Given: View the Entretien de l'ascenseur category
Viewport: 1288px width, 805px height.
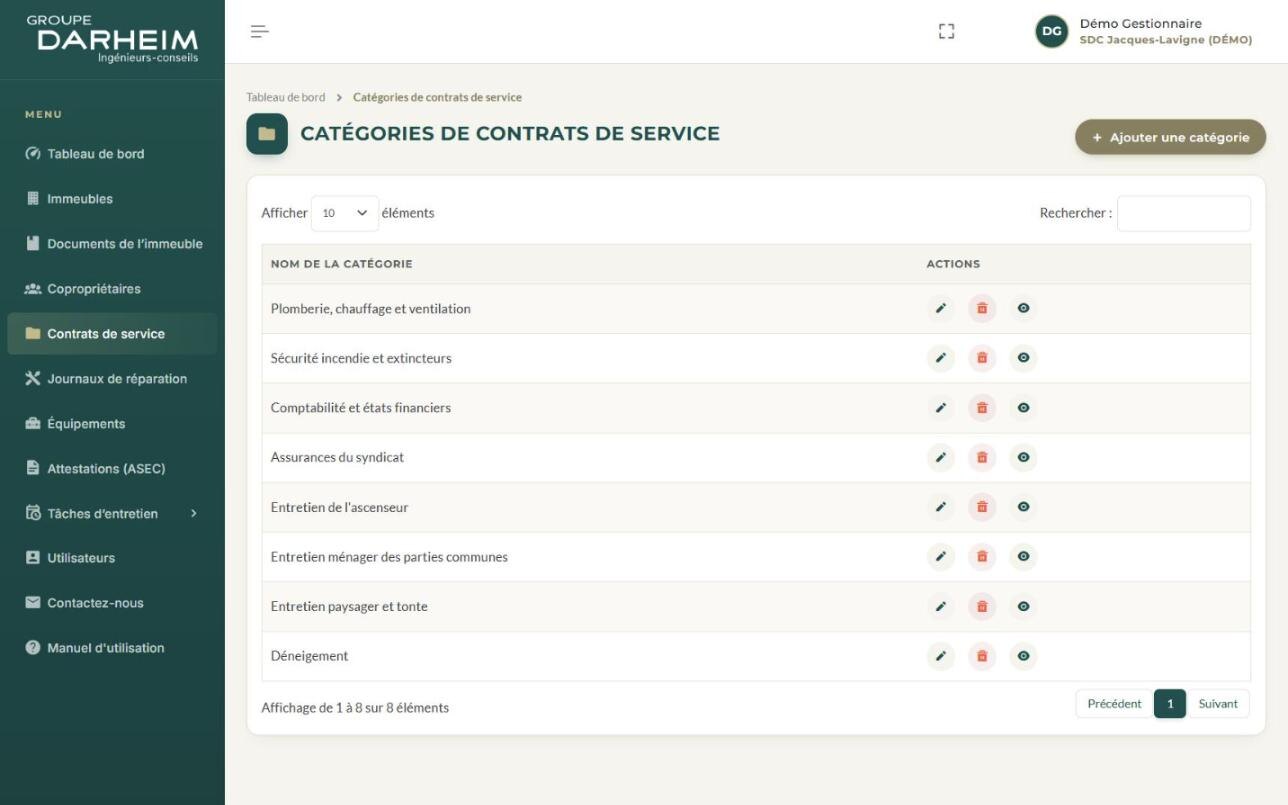Looking at the screenshot, I should tap(1023, 507).
